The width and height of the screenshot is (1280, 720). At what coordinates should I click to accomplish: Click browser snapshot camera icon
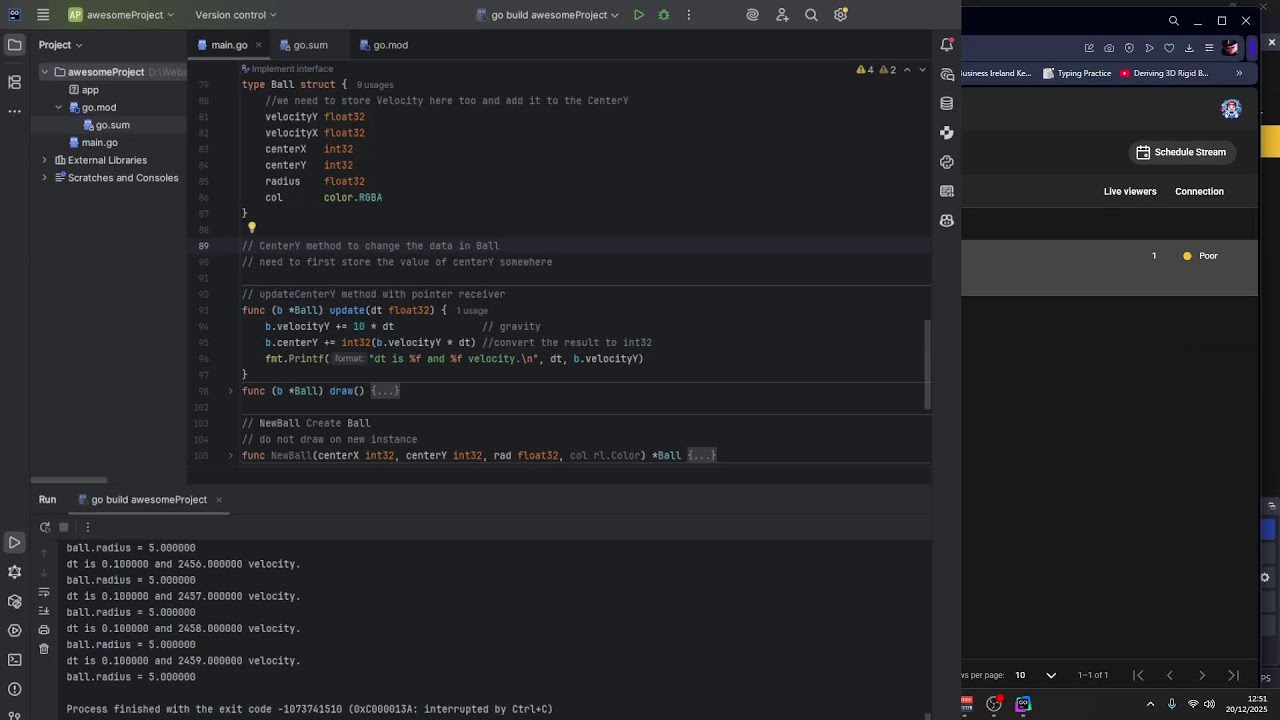[1109, 48]
